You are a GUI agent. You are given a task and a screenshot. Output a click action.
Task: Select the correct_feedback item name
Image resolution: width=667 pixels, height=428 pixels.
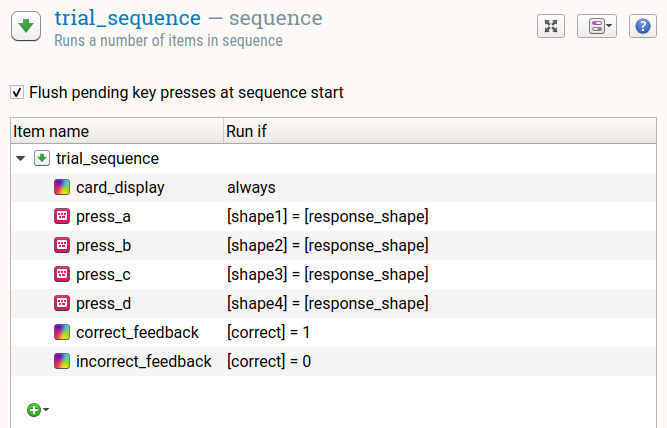tap(137, 332)
